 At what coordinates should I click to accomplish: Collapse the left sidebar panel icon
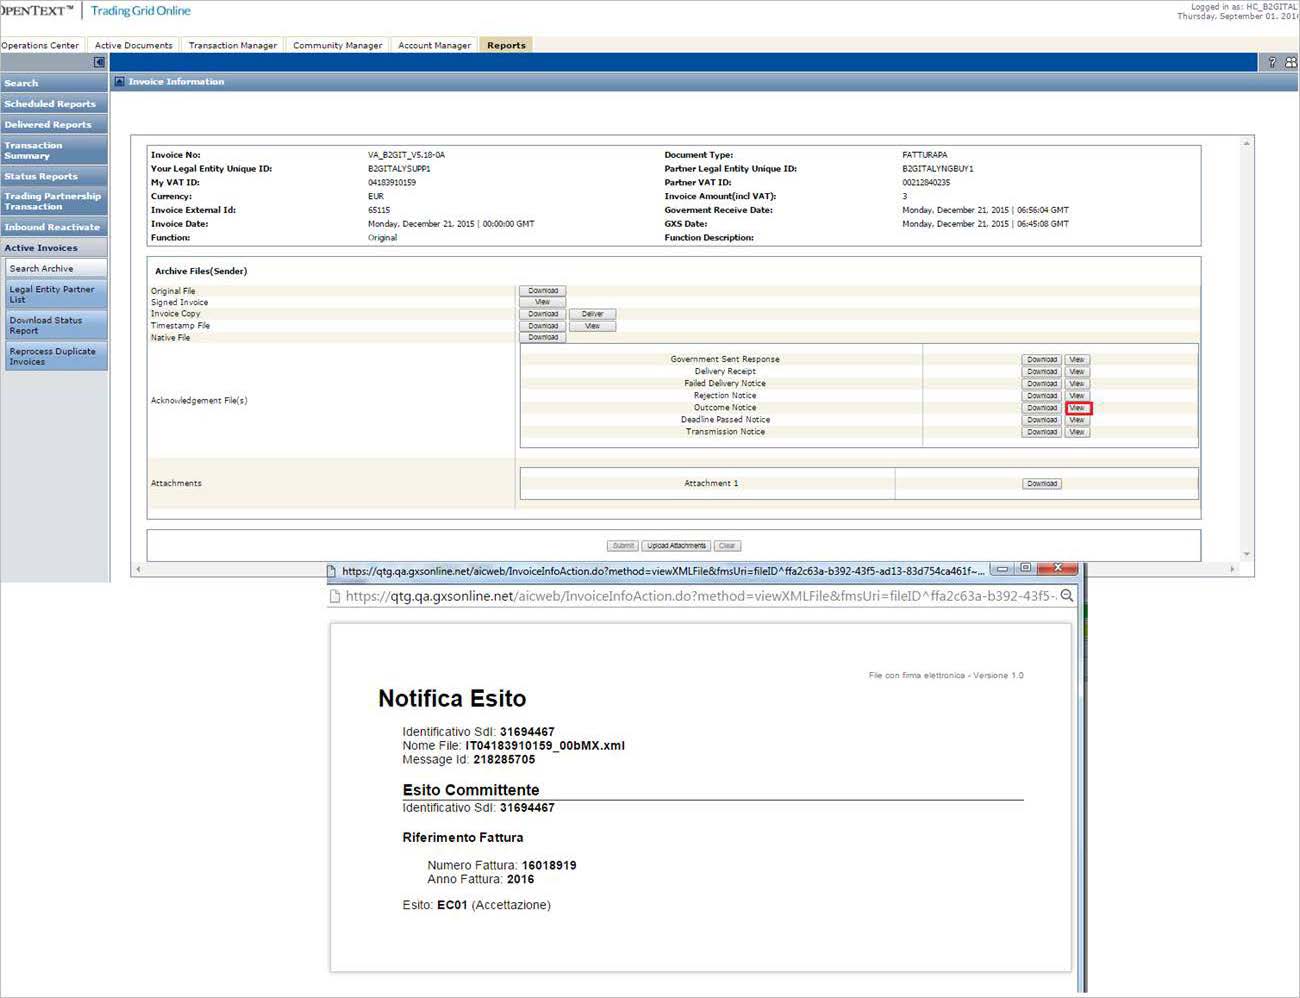click(x=99, y=62)
